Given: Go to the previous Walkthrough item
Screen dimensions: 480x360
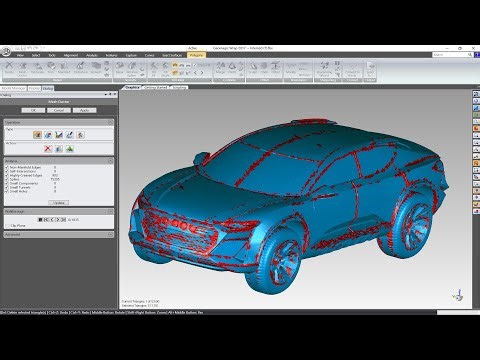Looking at the screenshot, I should 52,220.
